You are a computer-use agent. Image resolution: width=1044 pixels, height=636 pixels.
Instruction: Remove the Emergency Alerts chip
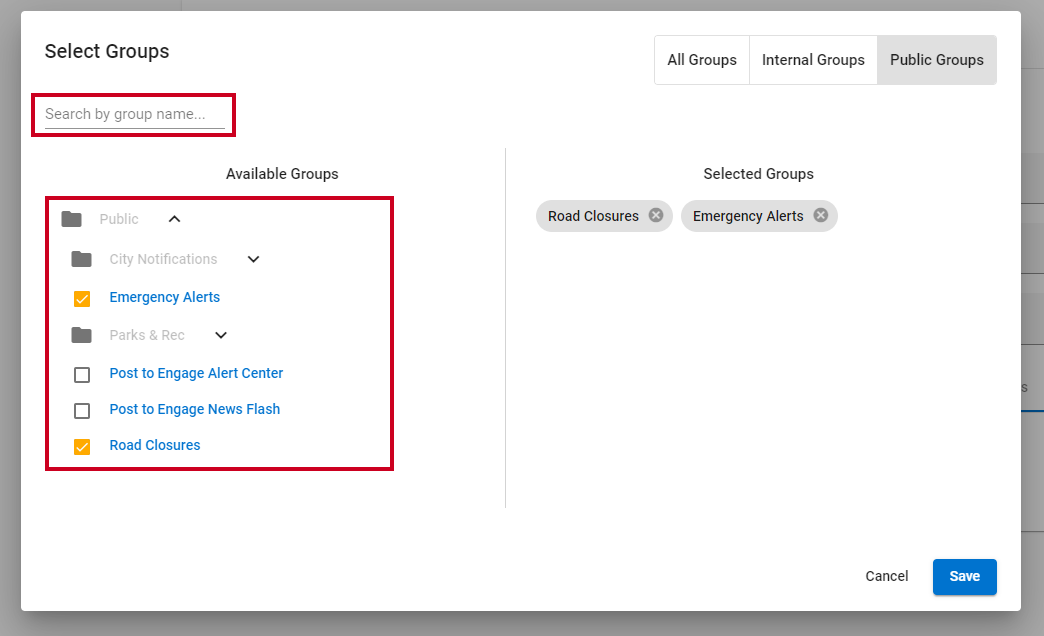click(x=821, y=215)
